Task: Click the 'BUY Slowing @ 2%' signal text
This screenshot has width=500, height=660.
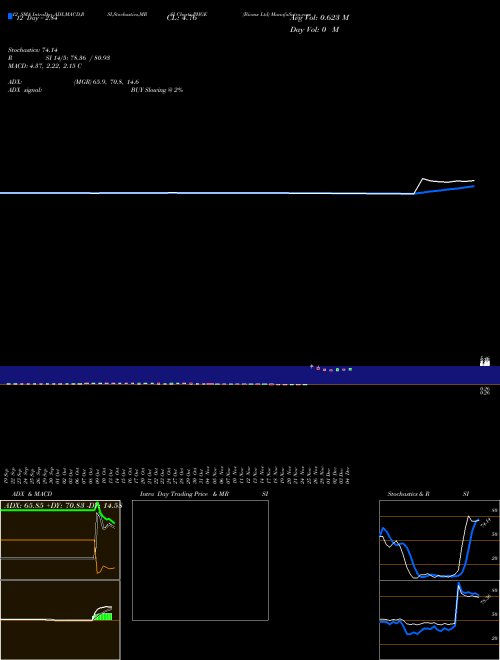Action: point(157,90)
